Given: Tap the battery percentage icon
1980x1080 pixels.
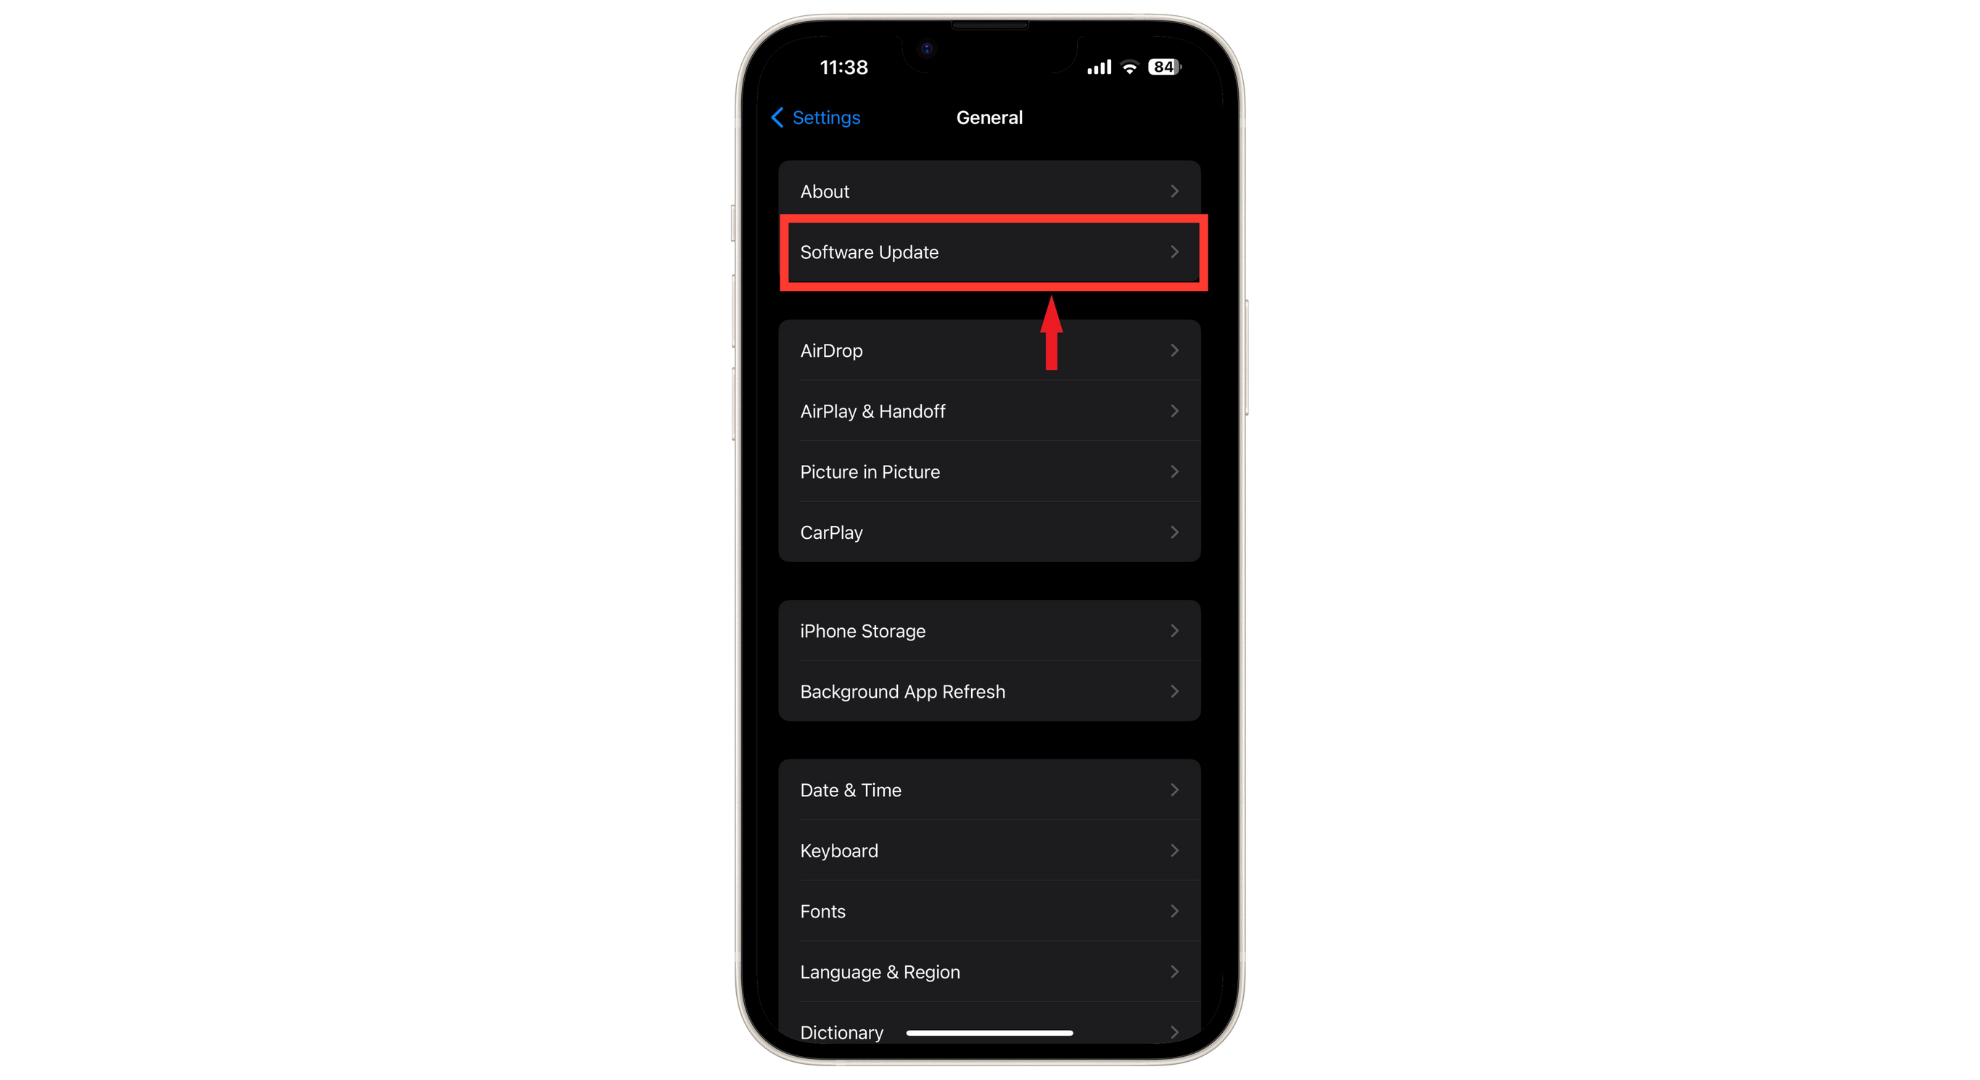Looking at the screenshot, I should [x=1170, y=67].
